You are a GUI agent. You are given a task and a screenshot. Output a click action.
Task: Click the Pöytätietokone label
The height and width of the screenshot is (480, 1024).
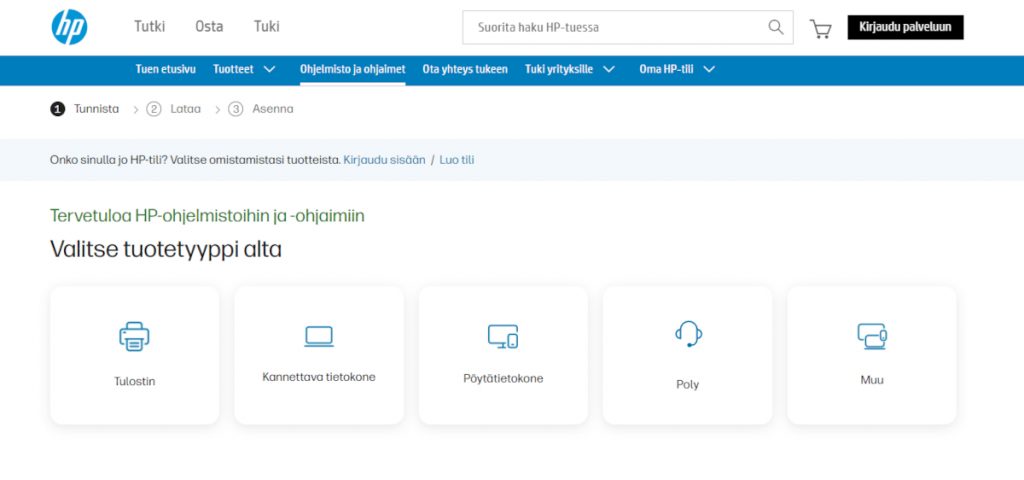point(503,379)
